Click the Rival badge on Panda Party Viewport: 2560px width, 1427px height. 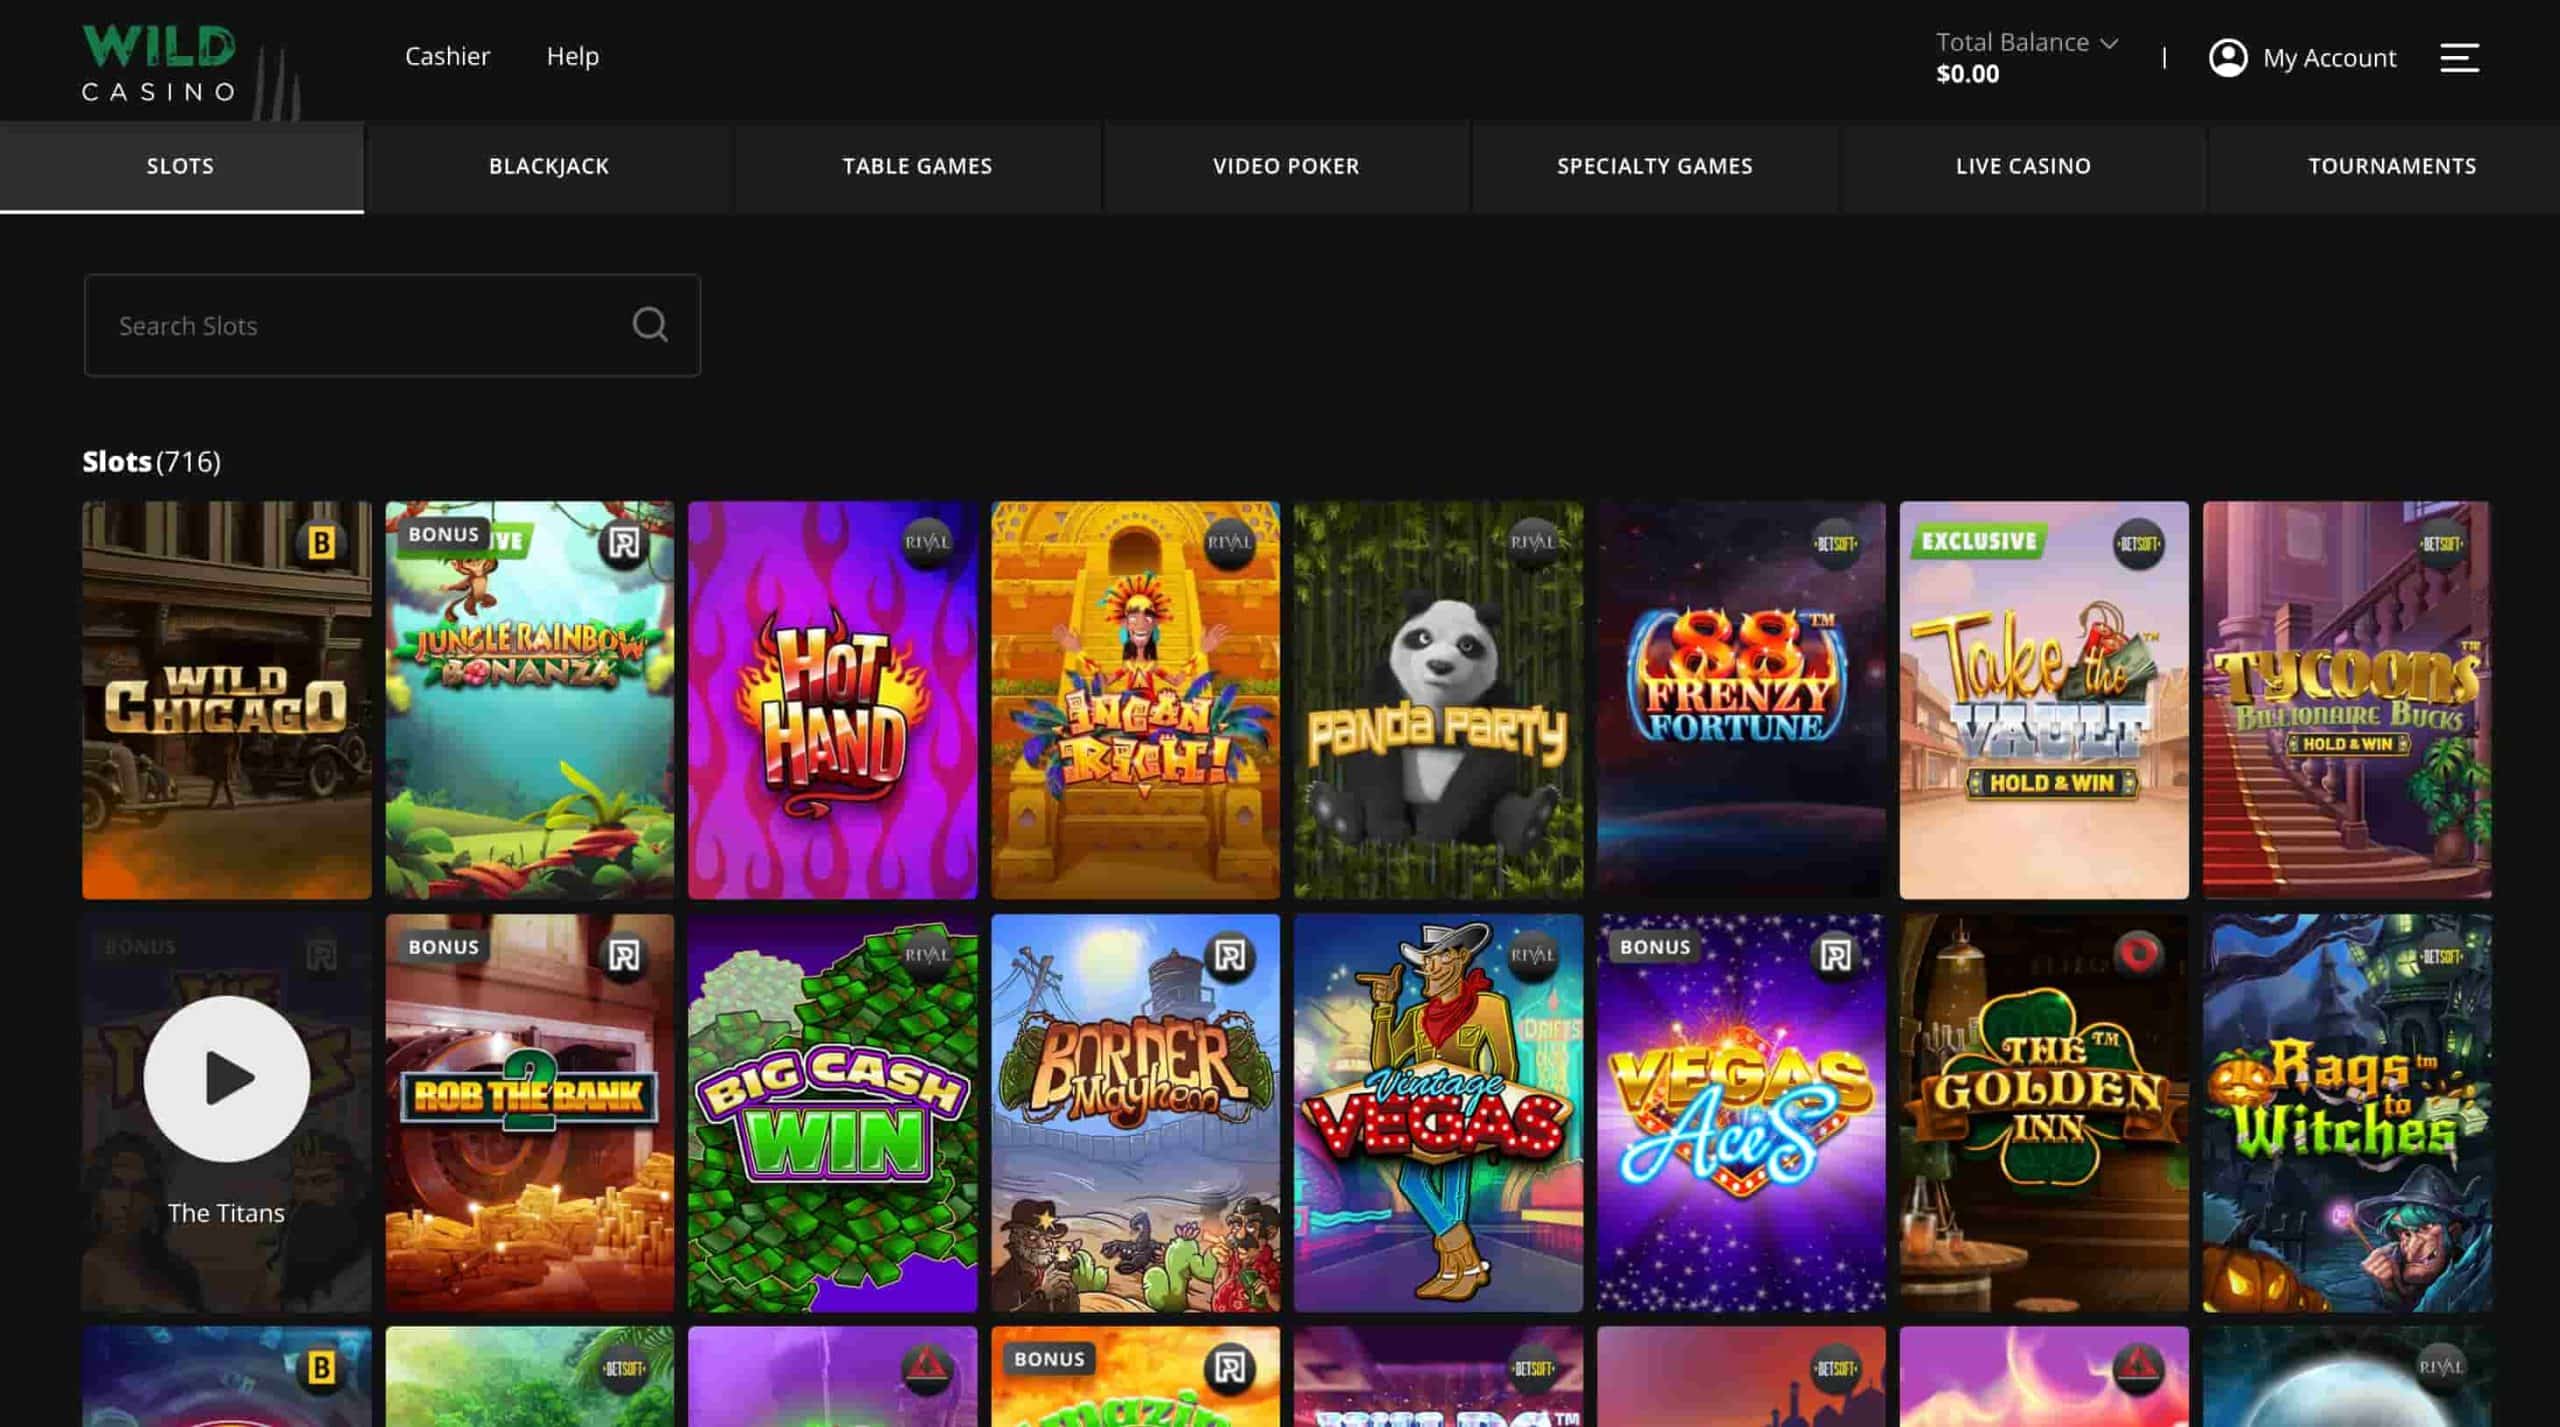pyautogui.click(x=1532, y=543)
